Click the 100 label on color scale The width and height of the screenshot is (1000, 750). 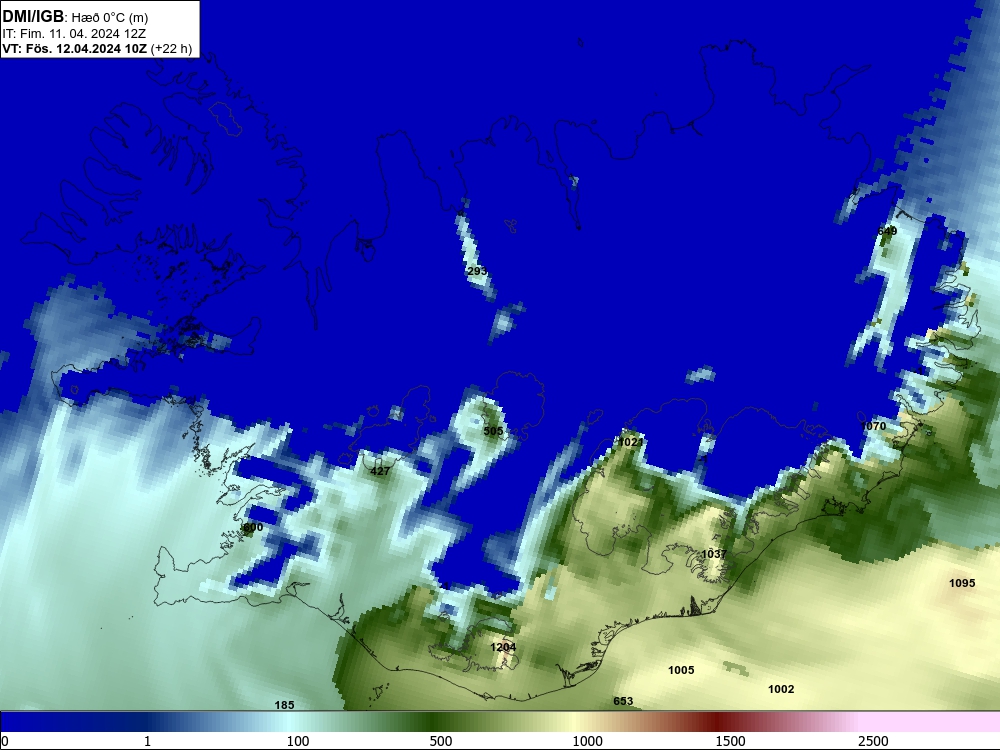click(298, 741)
